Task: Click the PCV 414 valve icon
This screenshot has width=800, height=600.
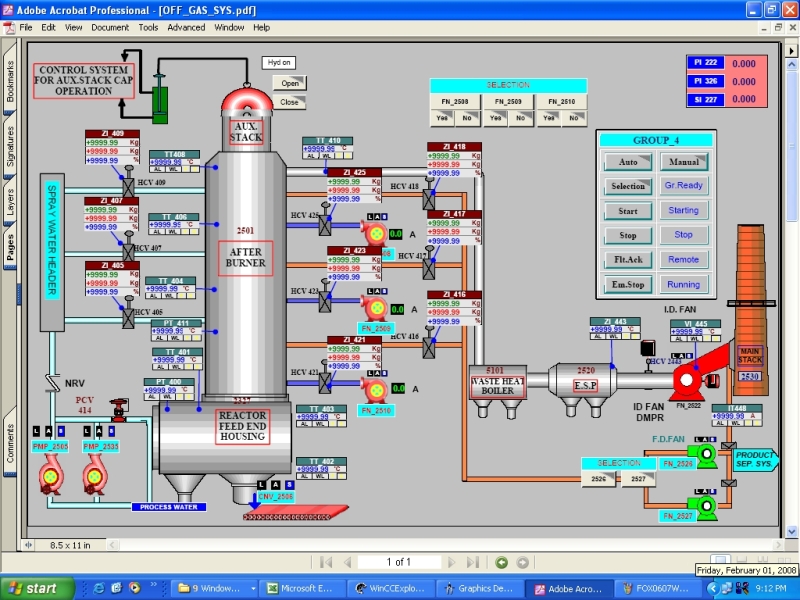Action: 121,408
